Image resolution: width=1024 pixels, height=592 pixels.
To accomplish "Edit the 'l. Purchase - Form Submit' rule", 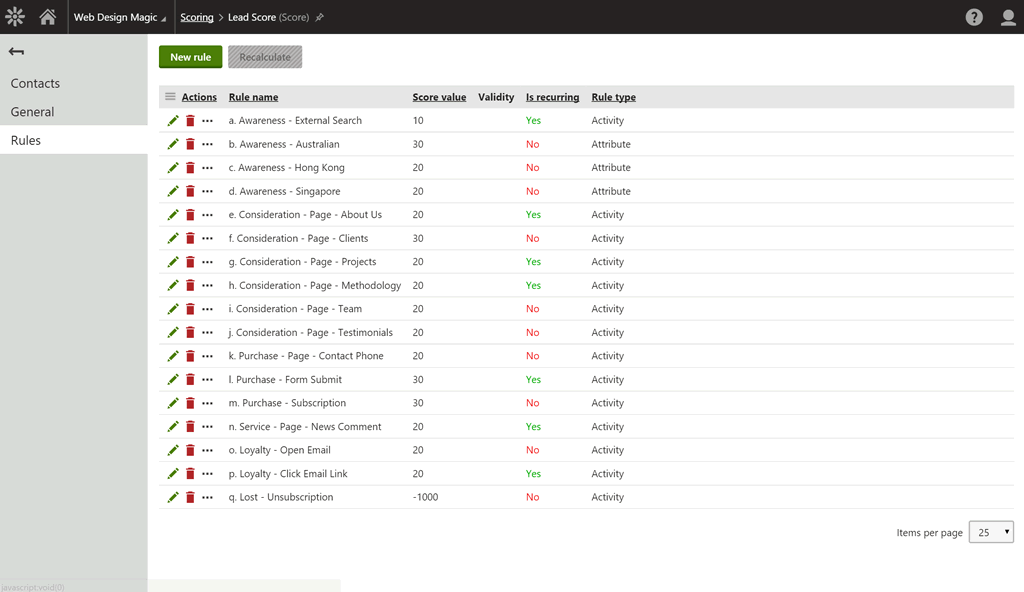I will pyautogui.click(x=173, y=380).
